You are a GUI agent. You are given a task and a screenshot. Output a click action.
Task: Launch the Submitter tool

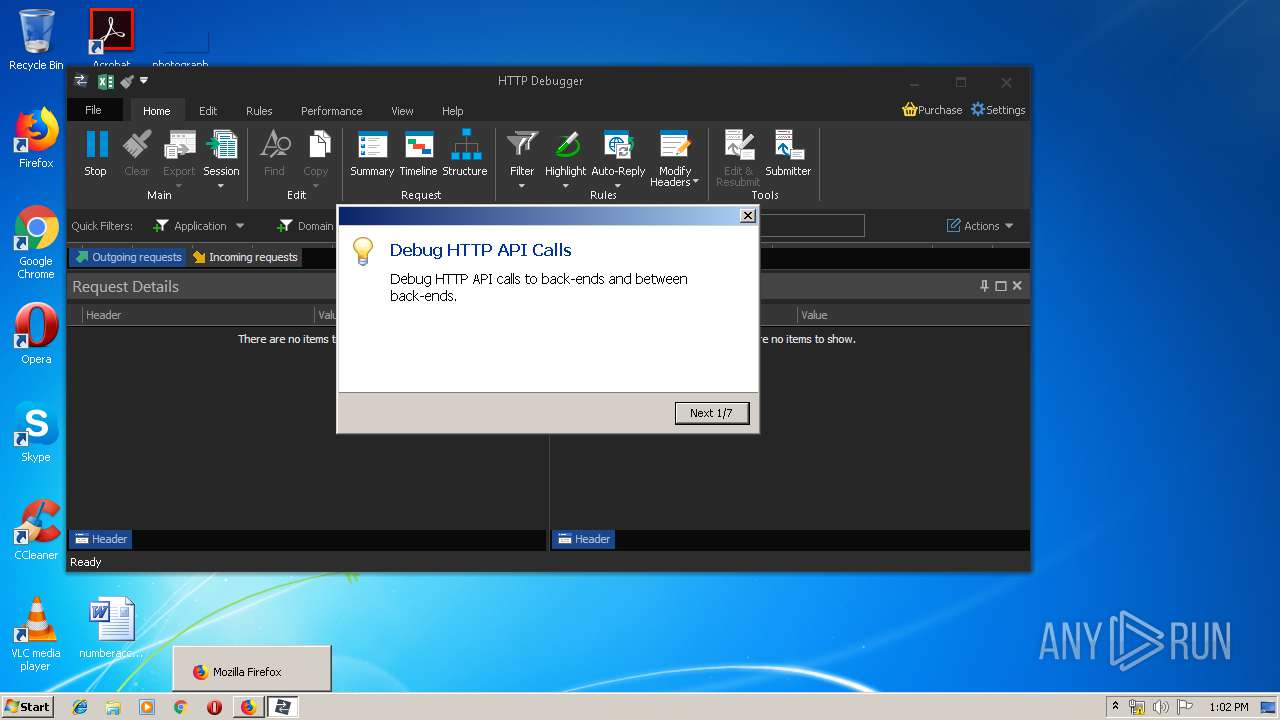788,153
